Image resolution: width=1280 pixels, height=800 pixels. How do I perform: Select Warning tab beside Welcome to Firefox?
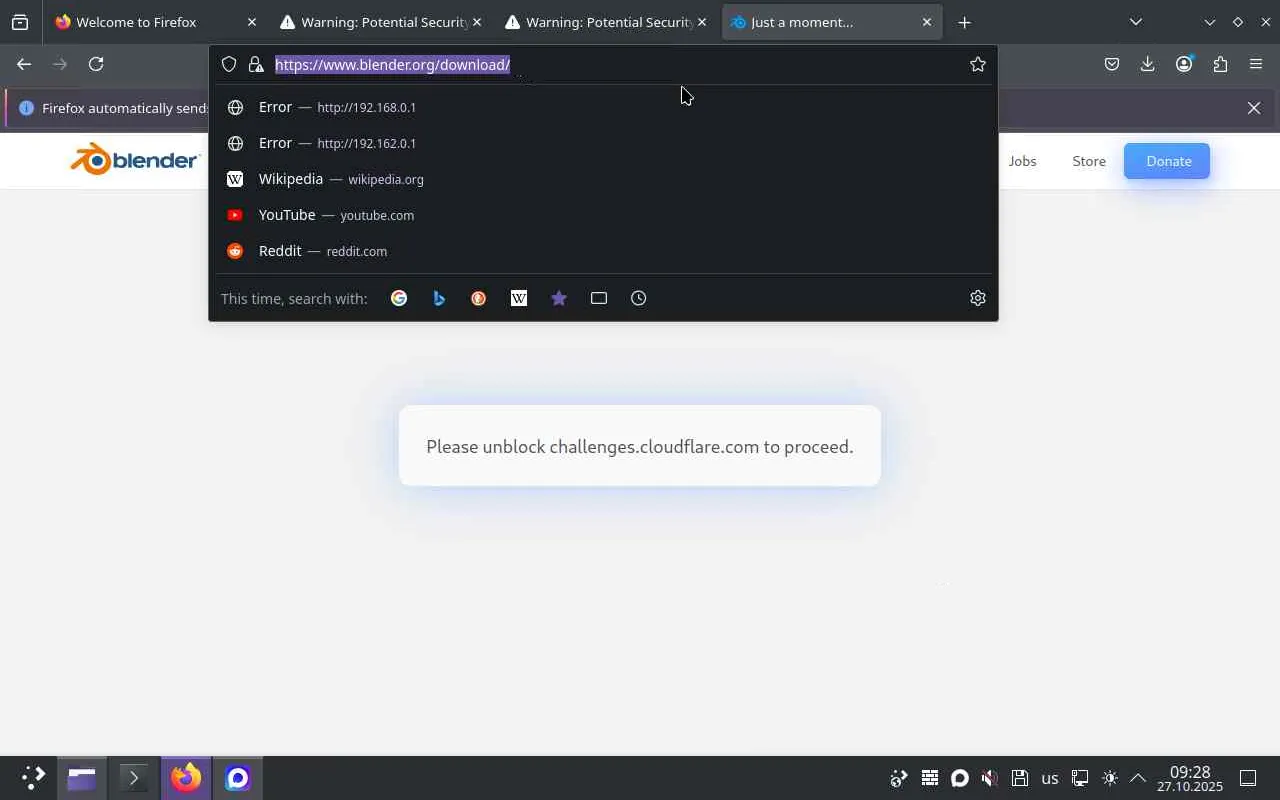382,22
